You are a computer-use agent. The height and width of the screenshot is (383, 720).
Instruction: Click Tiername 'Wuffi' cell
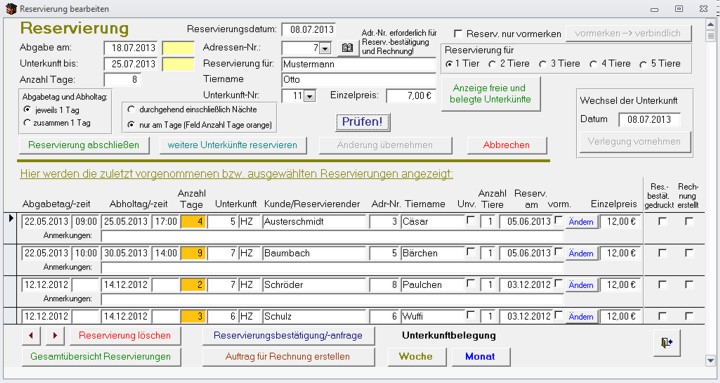432,316
